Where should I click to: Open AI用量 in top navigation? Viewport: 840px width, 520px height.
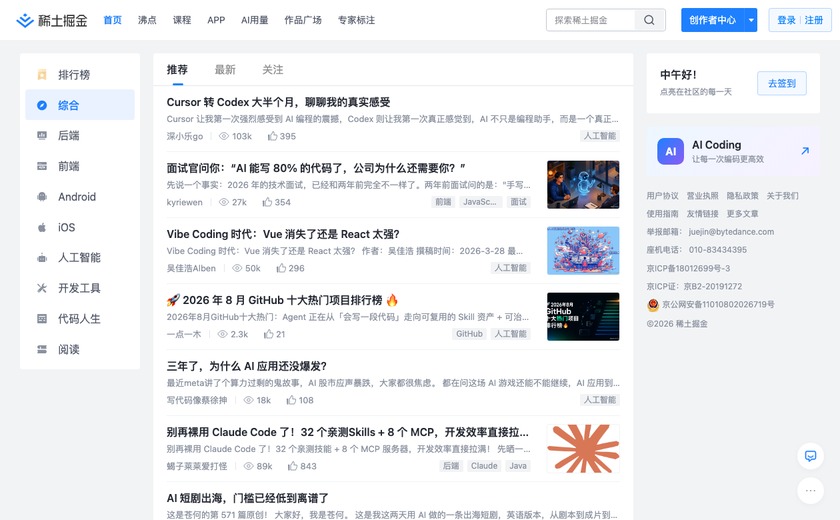pyautogui.click(x=254, y=20)
